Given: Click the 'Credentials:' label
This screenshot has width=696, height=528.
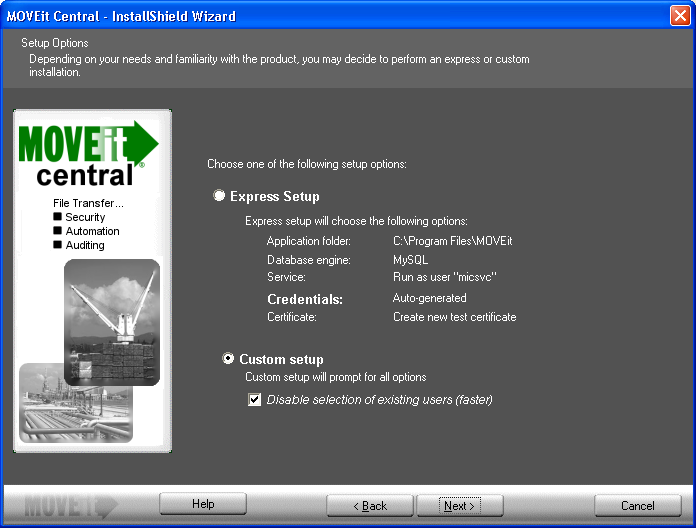Looking at the screenshot, I should pos(305,299).
